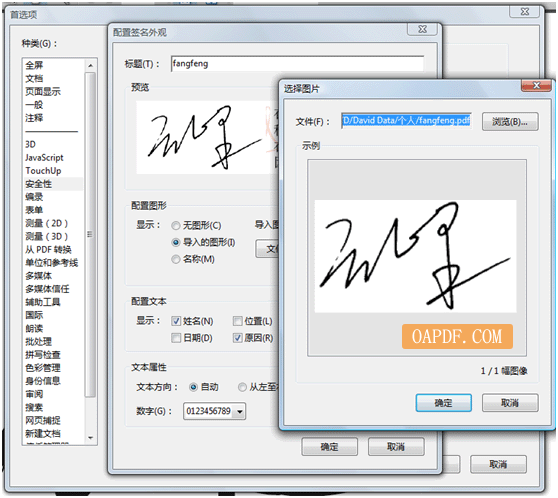Click scroll-down arrow in category list

(90, 437)
